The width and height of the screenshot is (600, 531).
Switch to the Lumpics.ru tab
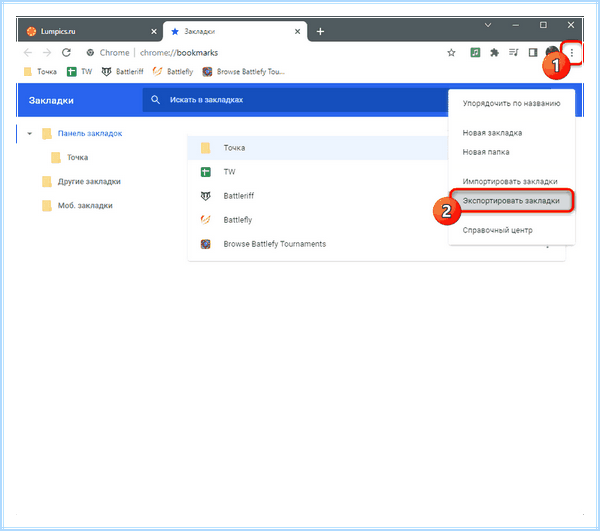[90, 31]
